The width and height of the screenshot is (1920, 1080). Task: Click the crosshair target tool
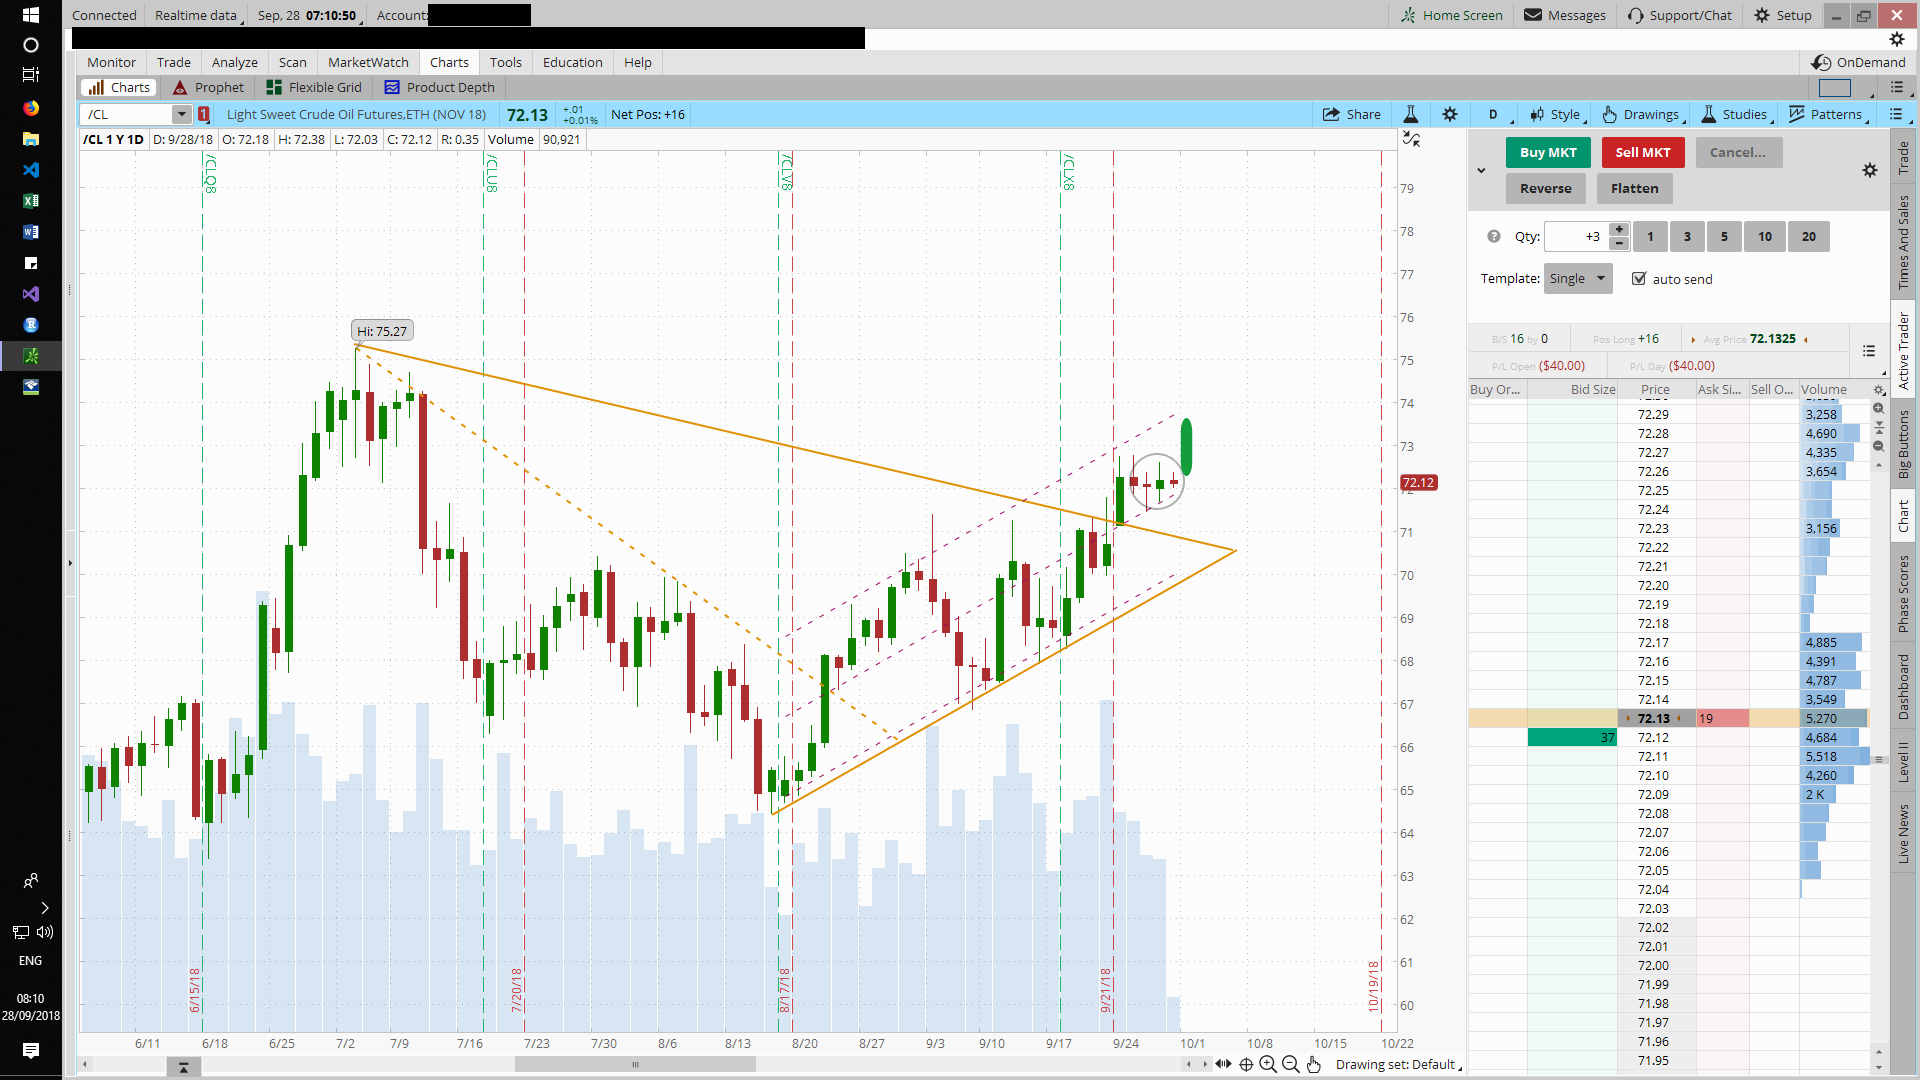point(1246,1064)
